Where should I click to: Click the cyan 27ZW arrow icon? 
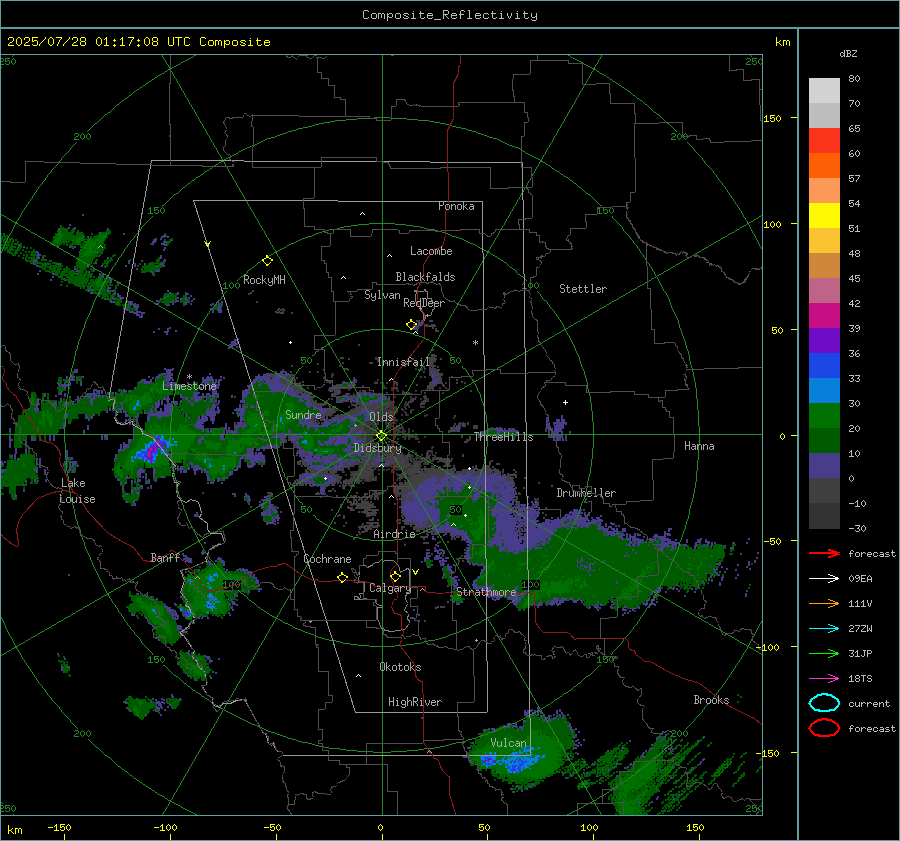(x=824, y=629)
